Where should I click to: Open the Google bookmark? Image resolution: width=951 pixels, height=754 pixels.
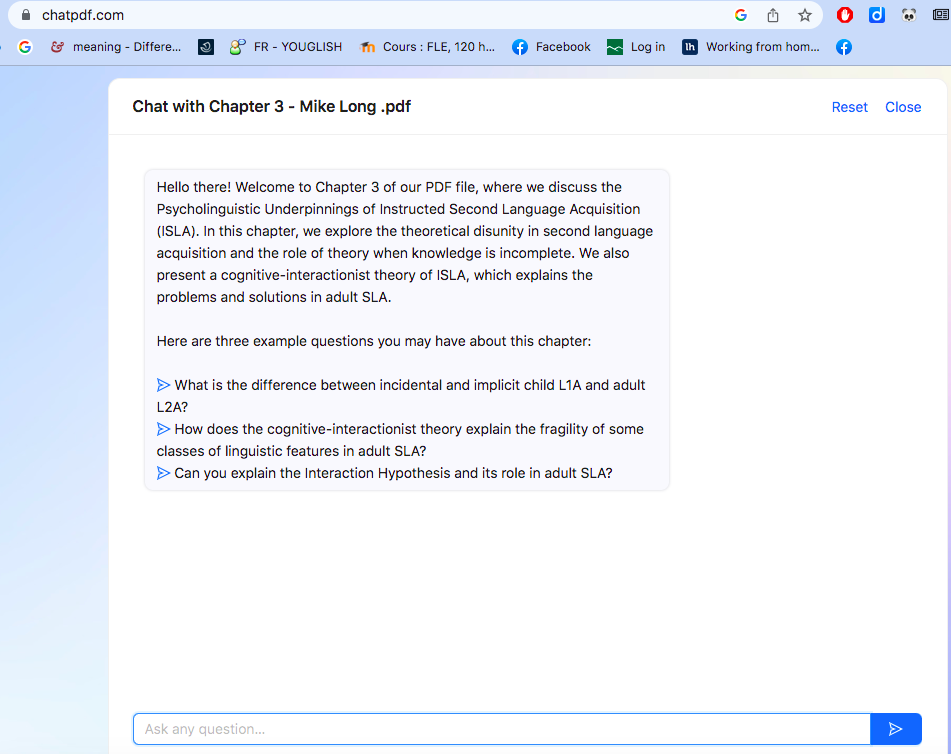coord(25,47)
